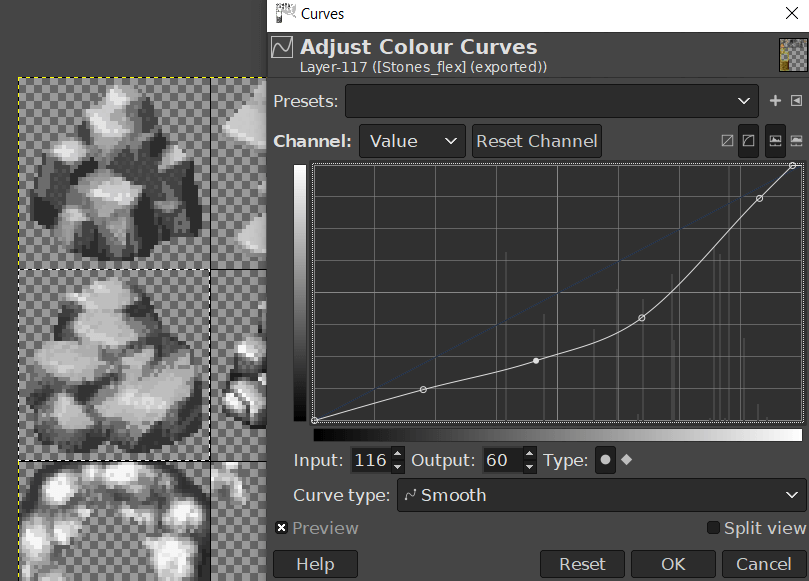Confirm changes with the OK button
809x581 pixels.
tap(672, 564)
